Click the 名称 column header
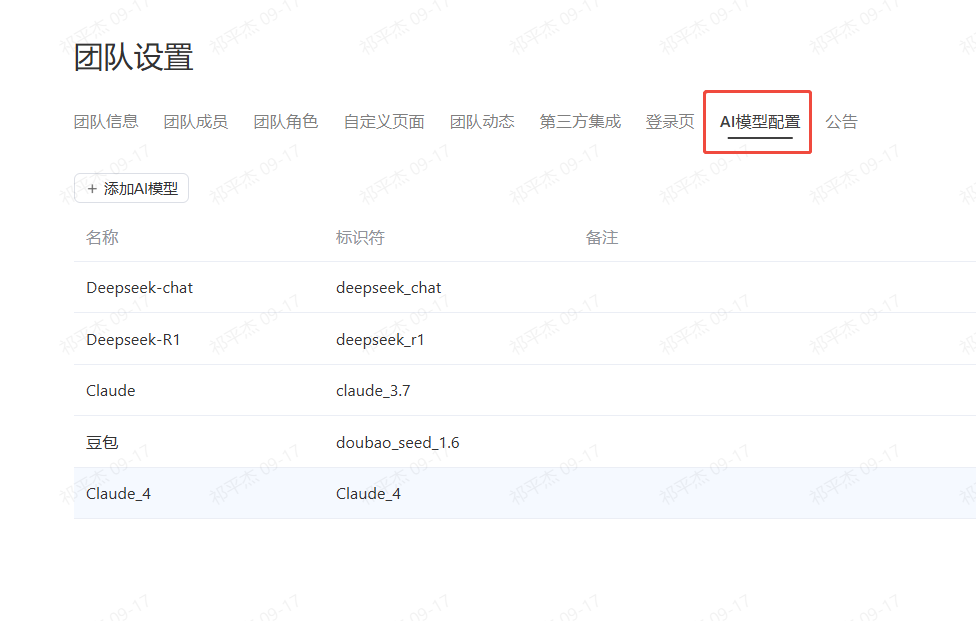 click(102, 238)
